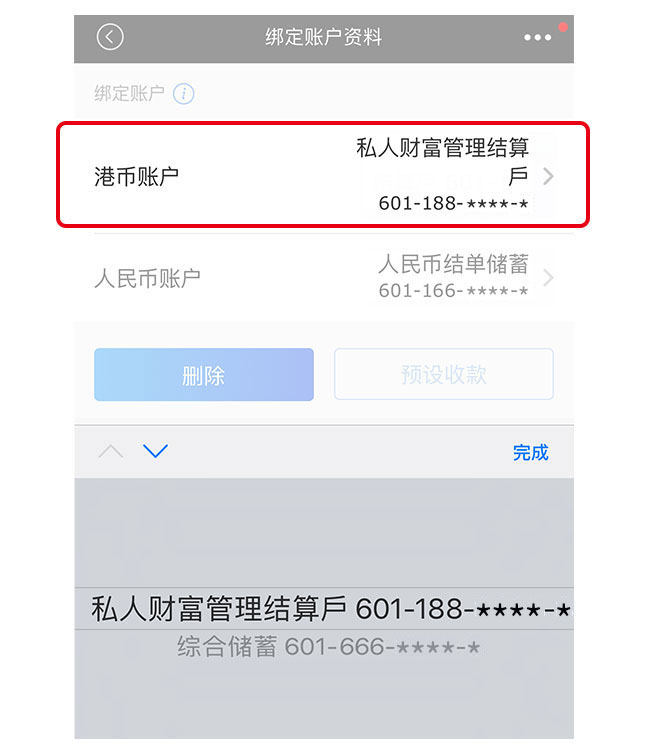The width and height of the screenshot is (650, 753).
Task: Open the three-dot more options menu
Action: pos(537,37)
